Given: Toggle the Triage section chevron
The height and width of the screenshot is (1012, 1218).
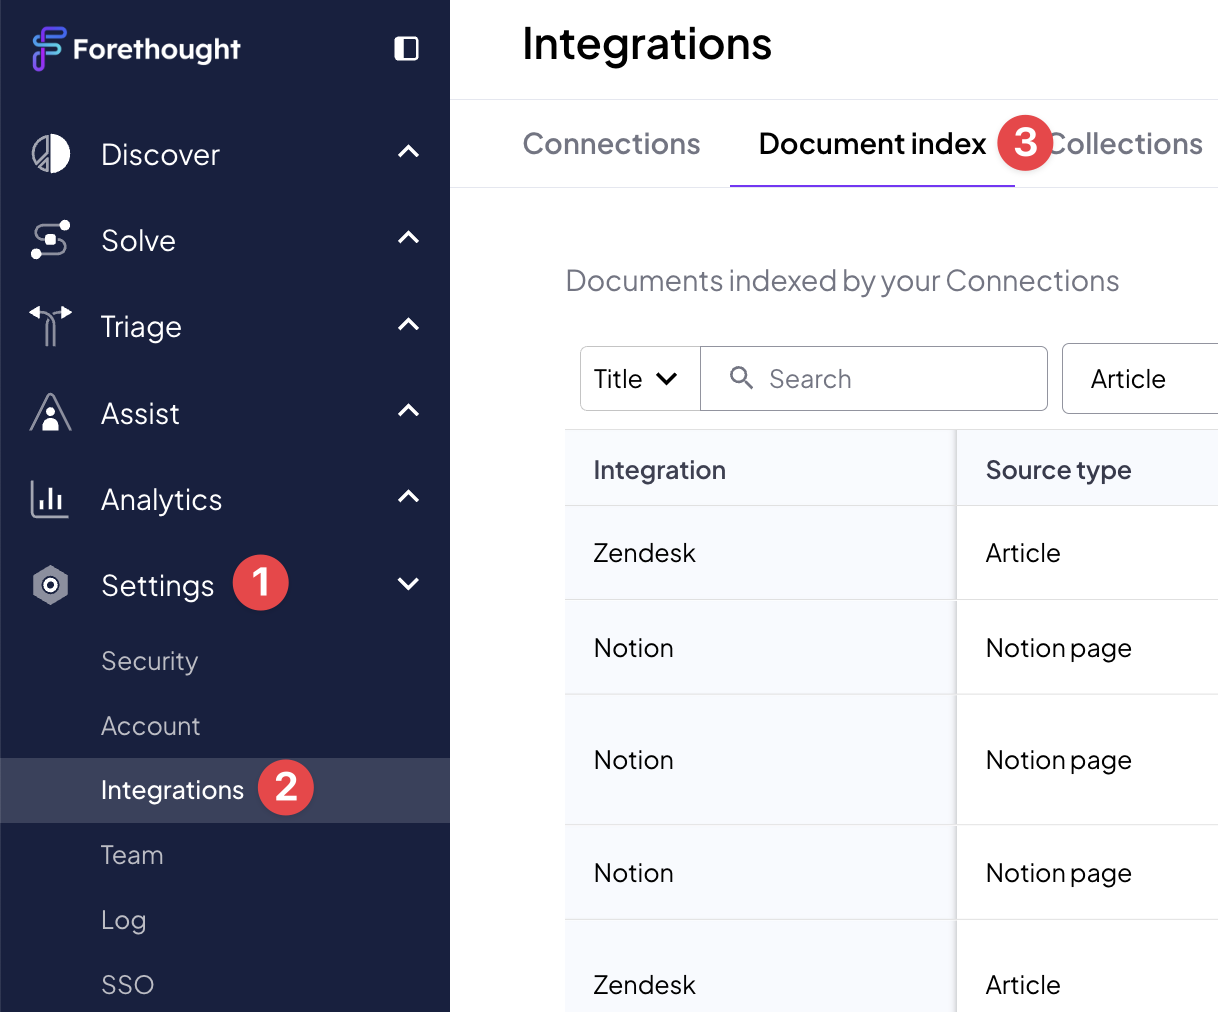Looking at the screenshot, I should (408, 324).
